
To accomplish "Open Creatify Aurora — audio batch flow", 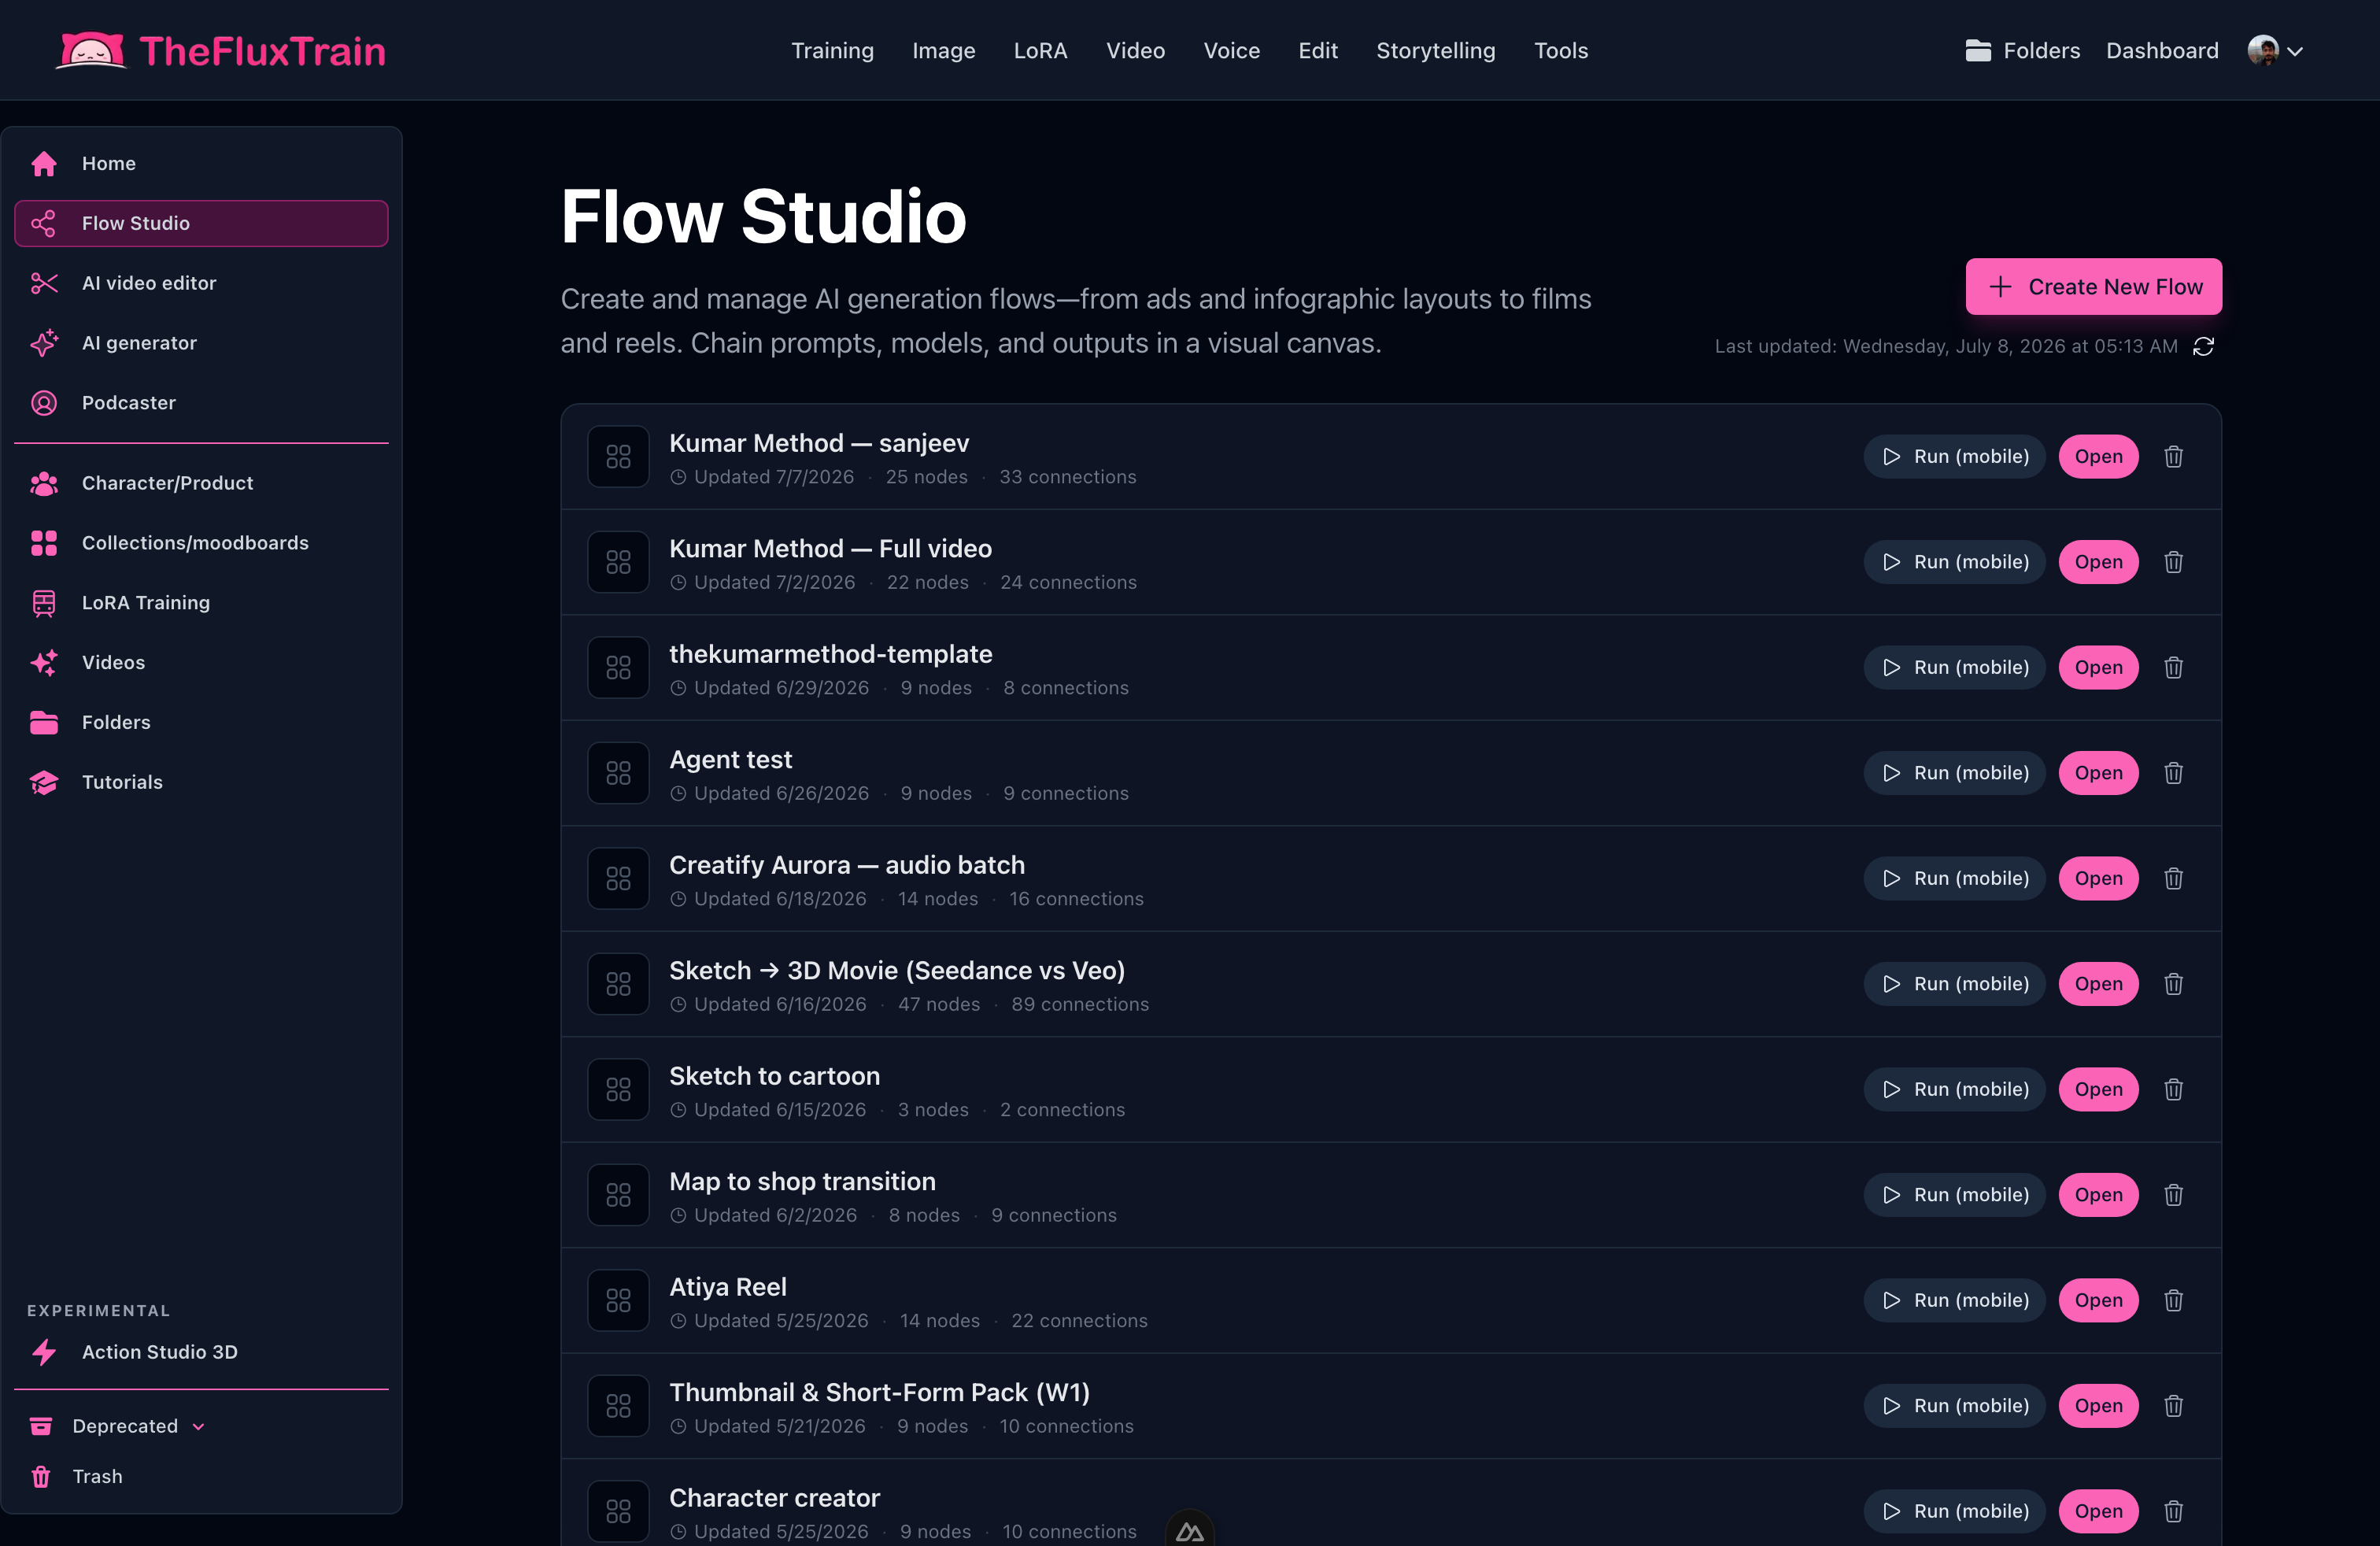I will click(2098, 879).
